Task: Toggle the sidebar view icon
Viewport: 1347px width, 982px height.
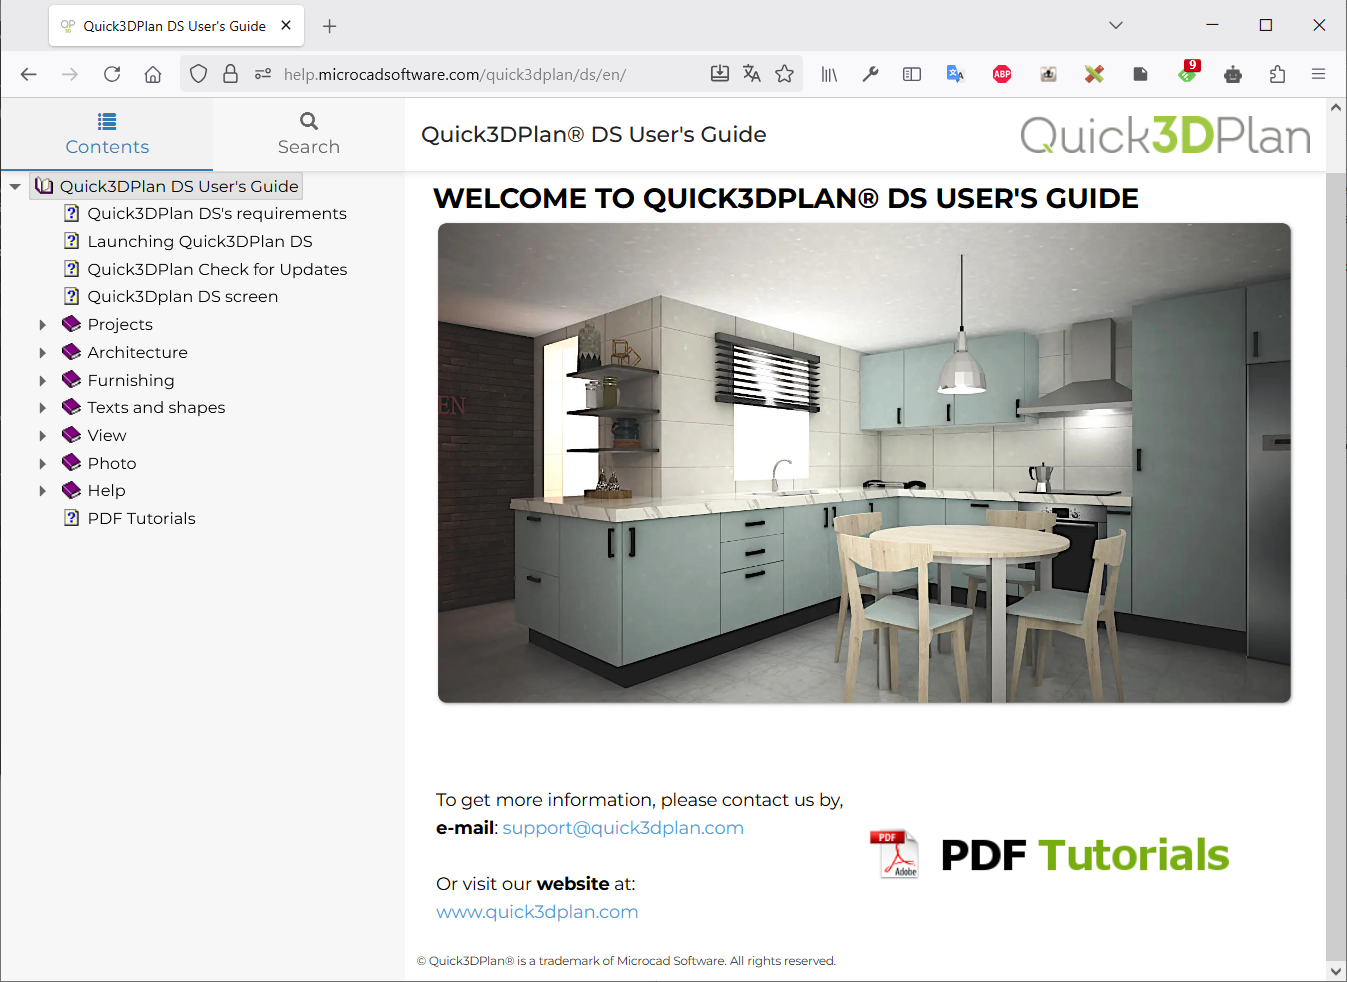Action: coord(911,74)
